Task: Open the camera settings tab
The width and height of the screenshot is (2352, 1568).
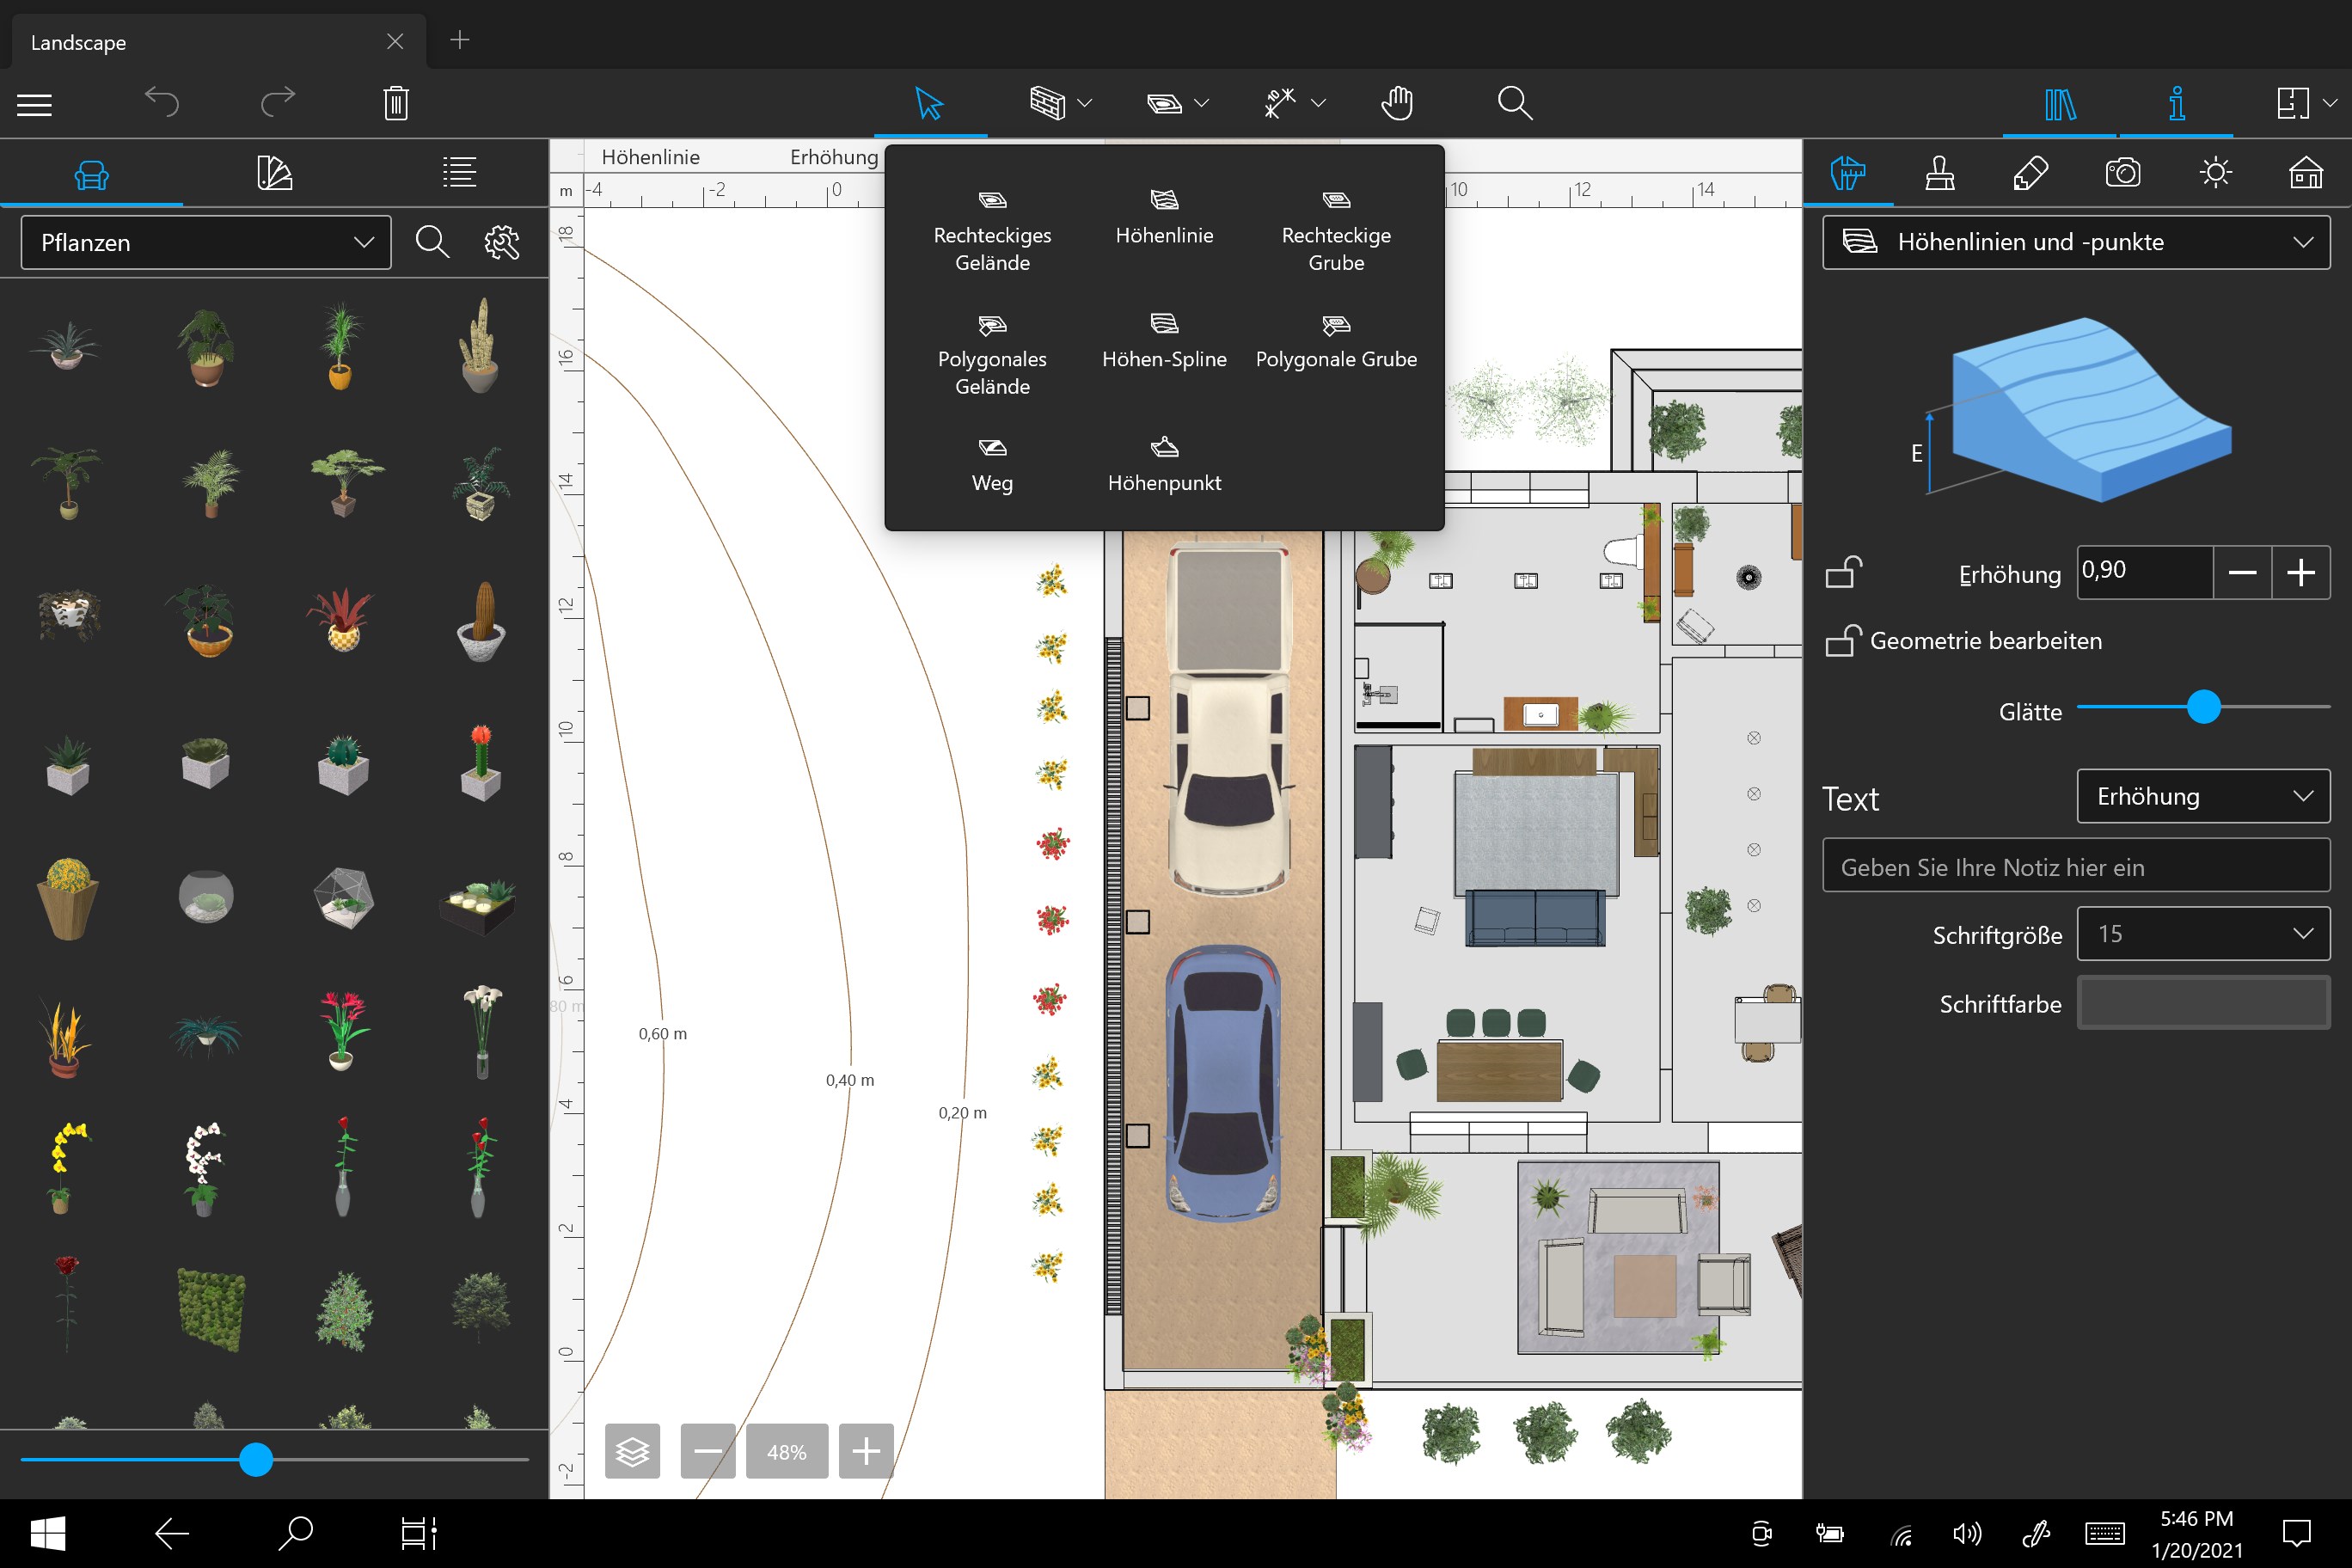Action: (2122, 173)
